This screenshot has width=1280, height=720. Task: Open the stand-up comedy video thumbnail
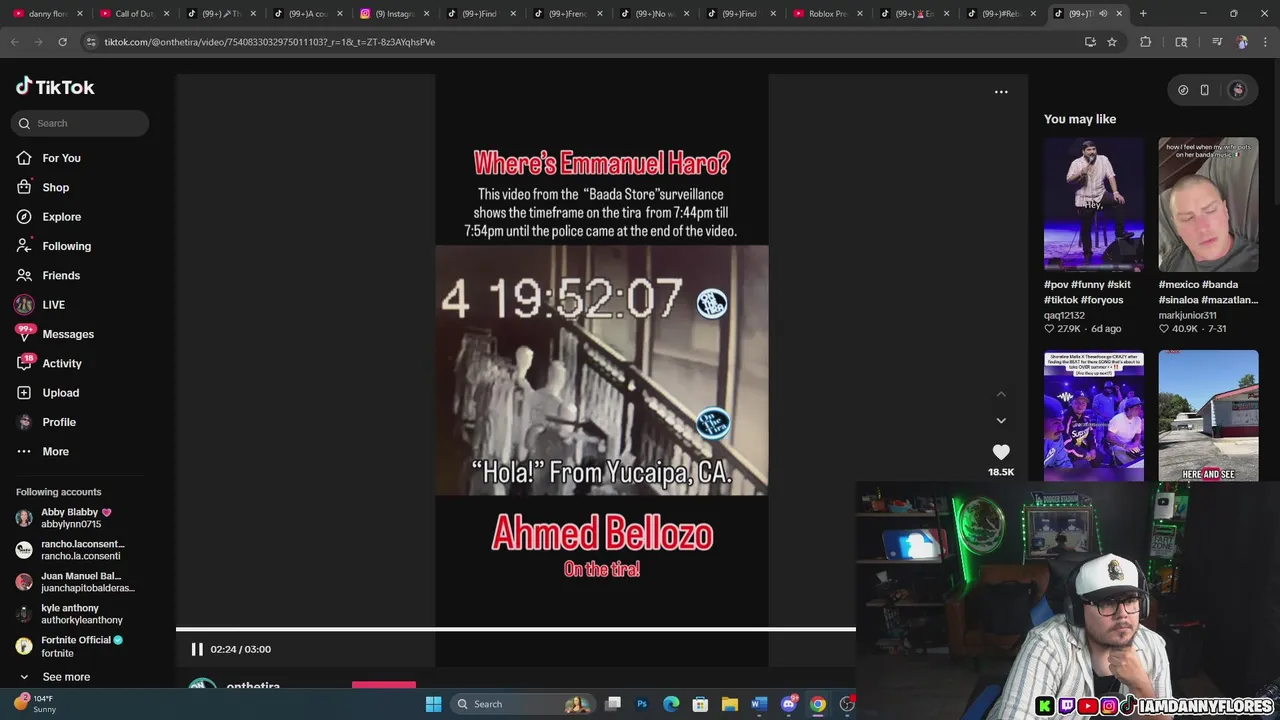[x=1094, y=205]
